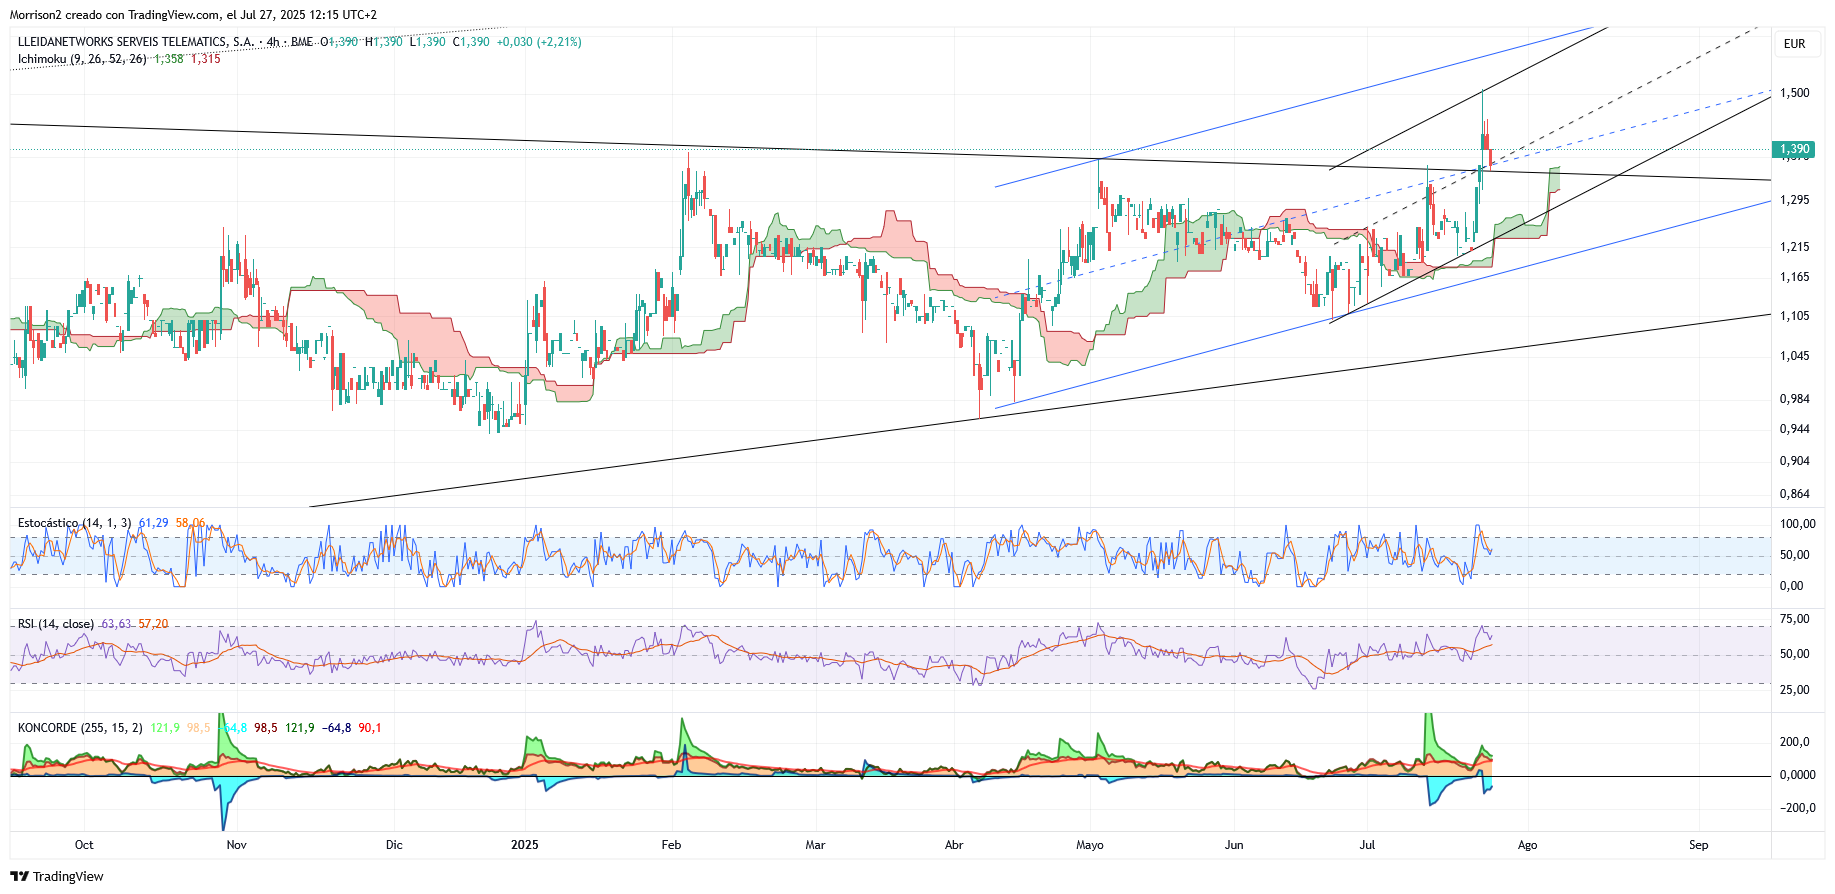Click the Mayo label on the time axis
The image size is (1835, 894).
coord(1090,845)
